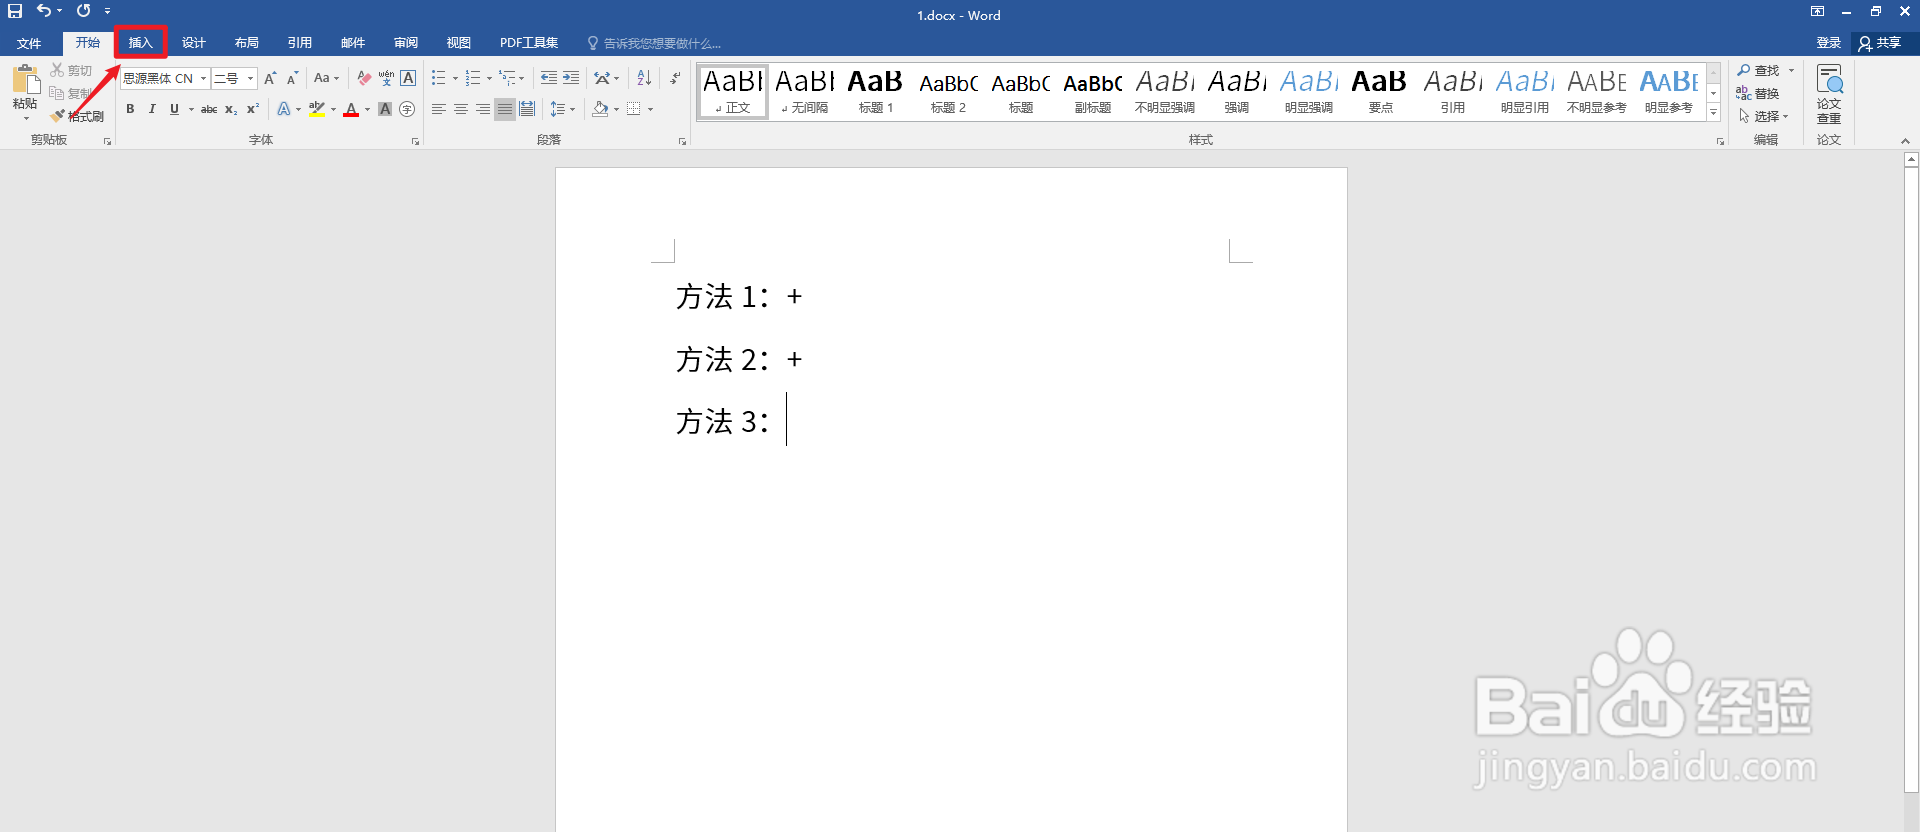Open the customize quick access toolbar arrow

pos(107,11)
